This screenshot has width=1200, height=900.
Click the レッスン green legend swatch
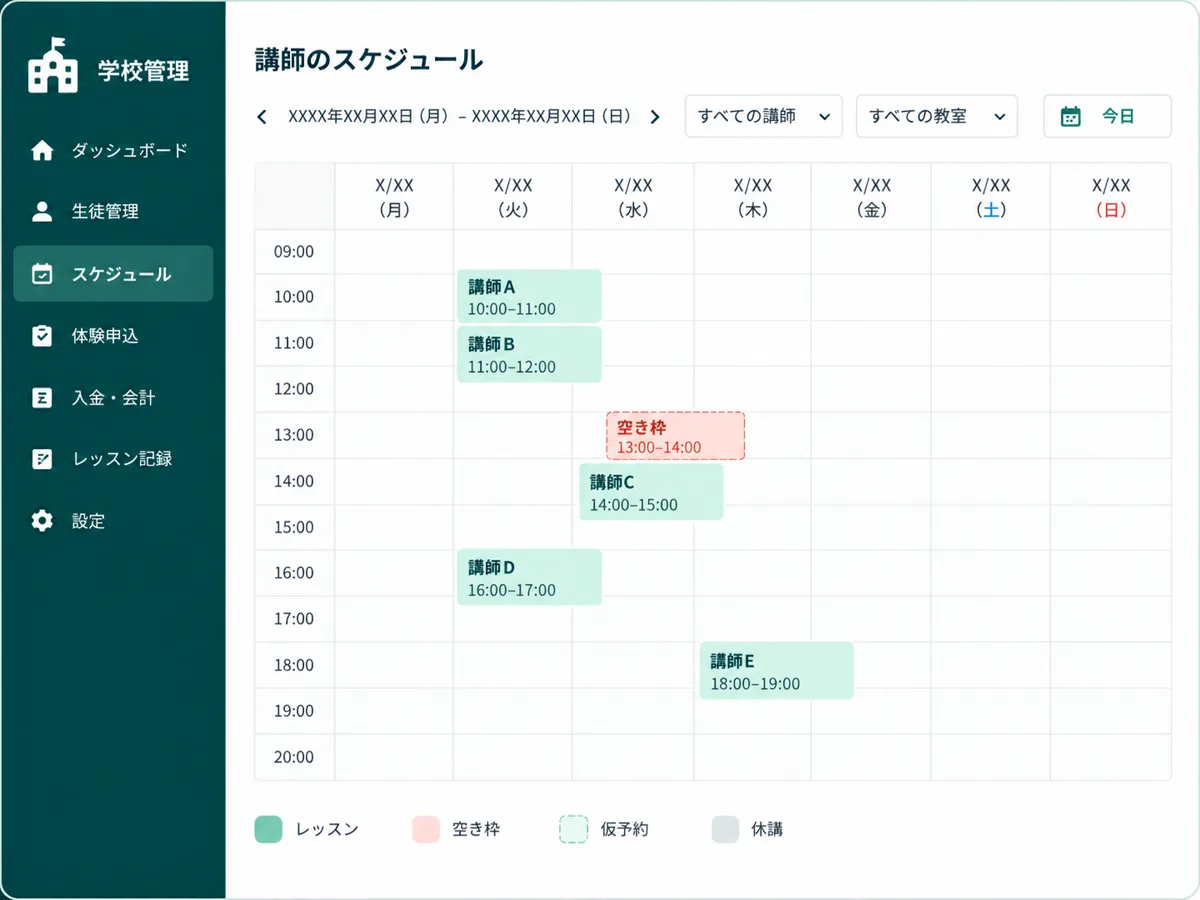tap(268, 829)
